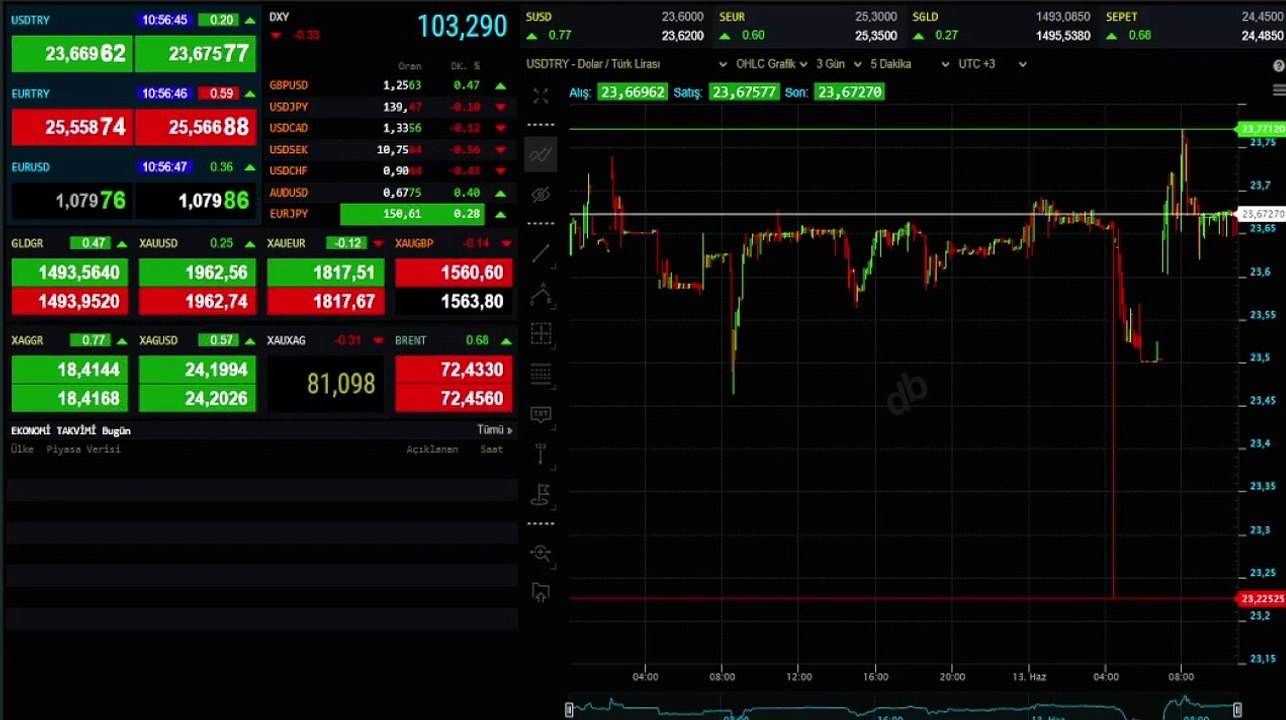Grab the left handle of chart range slider
The image size is (1286, 720).
click(x=570, y=710)
